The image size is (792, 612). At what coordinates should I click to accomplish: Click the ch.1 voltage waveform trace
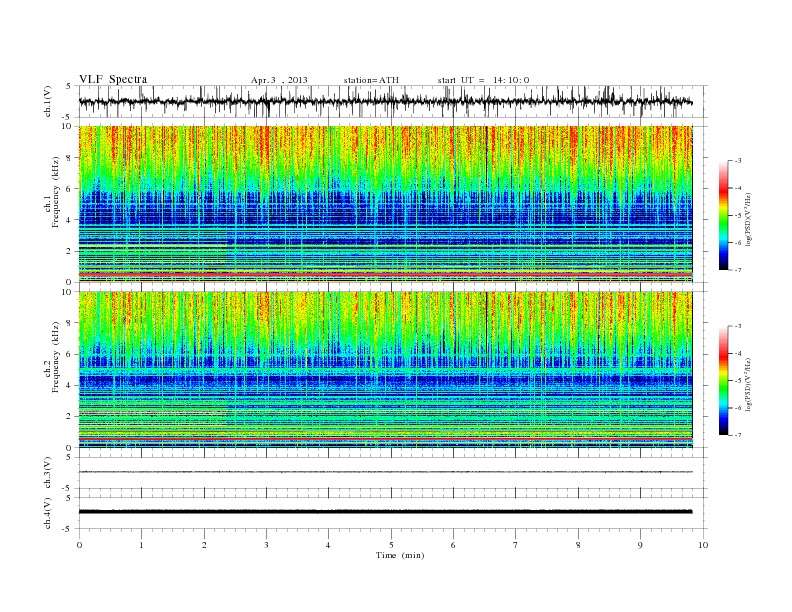tap(385, 101)
